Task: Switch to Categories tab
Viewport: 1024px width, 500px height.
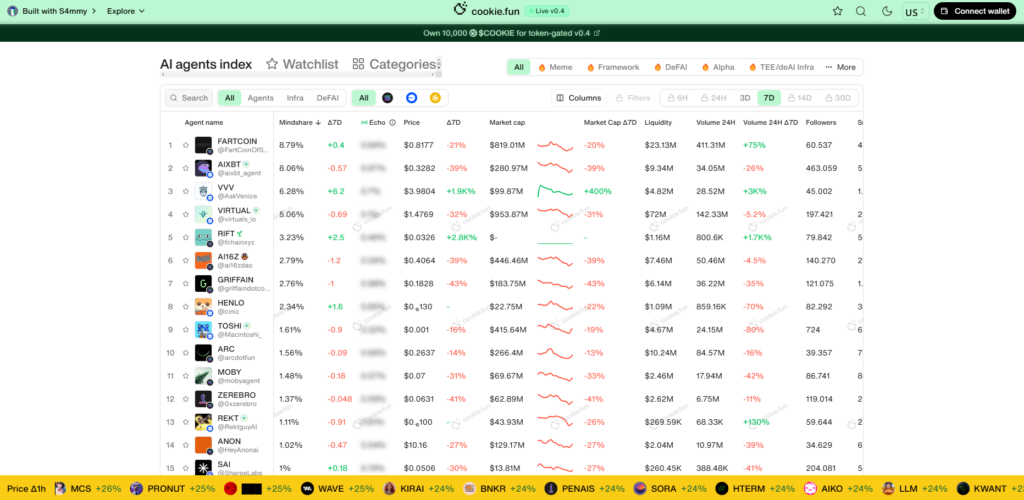Action: (x=394, y=64)
